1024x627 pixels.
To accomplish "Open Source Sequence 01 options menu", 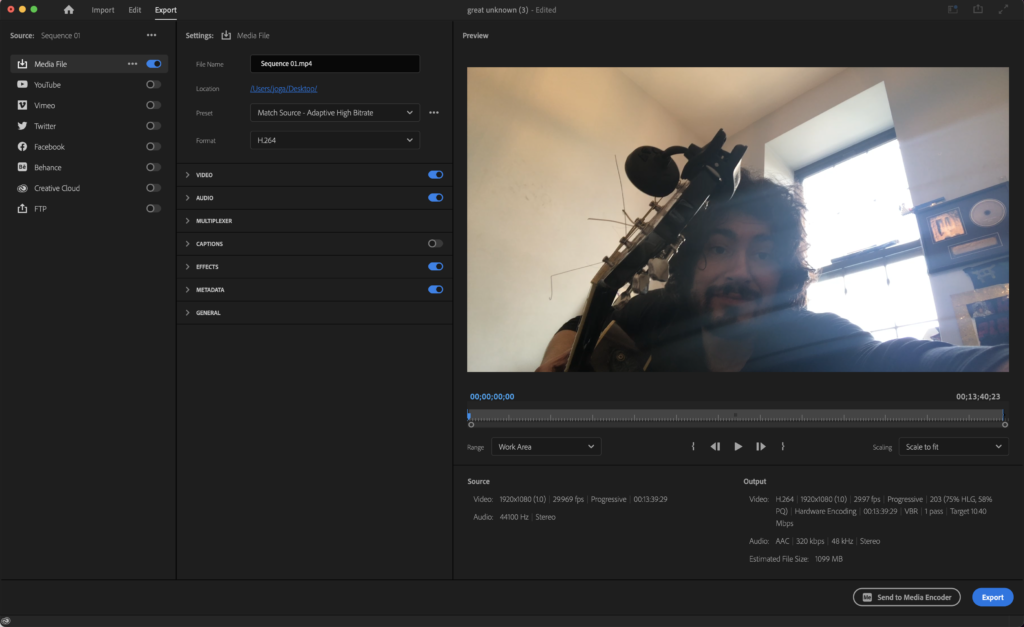I will pos(152,35).
